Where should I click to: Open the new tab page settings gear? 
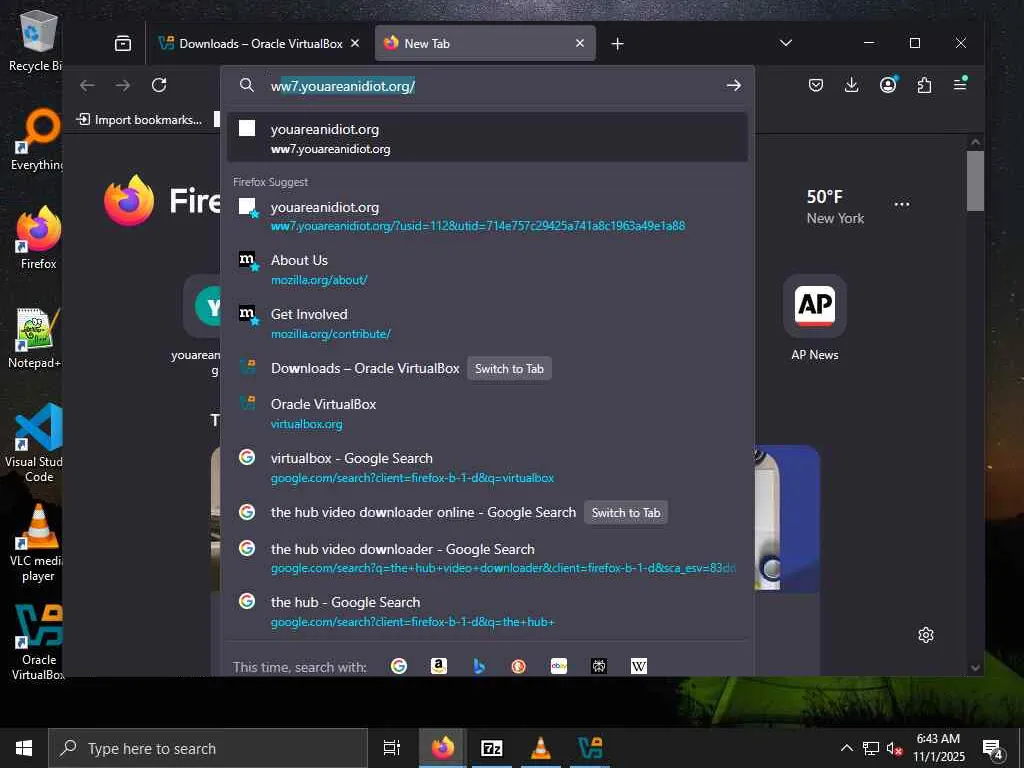pyautogui.click(x=925, y=635)
